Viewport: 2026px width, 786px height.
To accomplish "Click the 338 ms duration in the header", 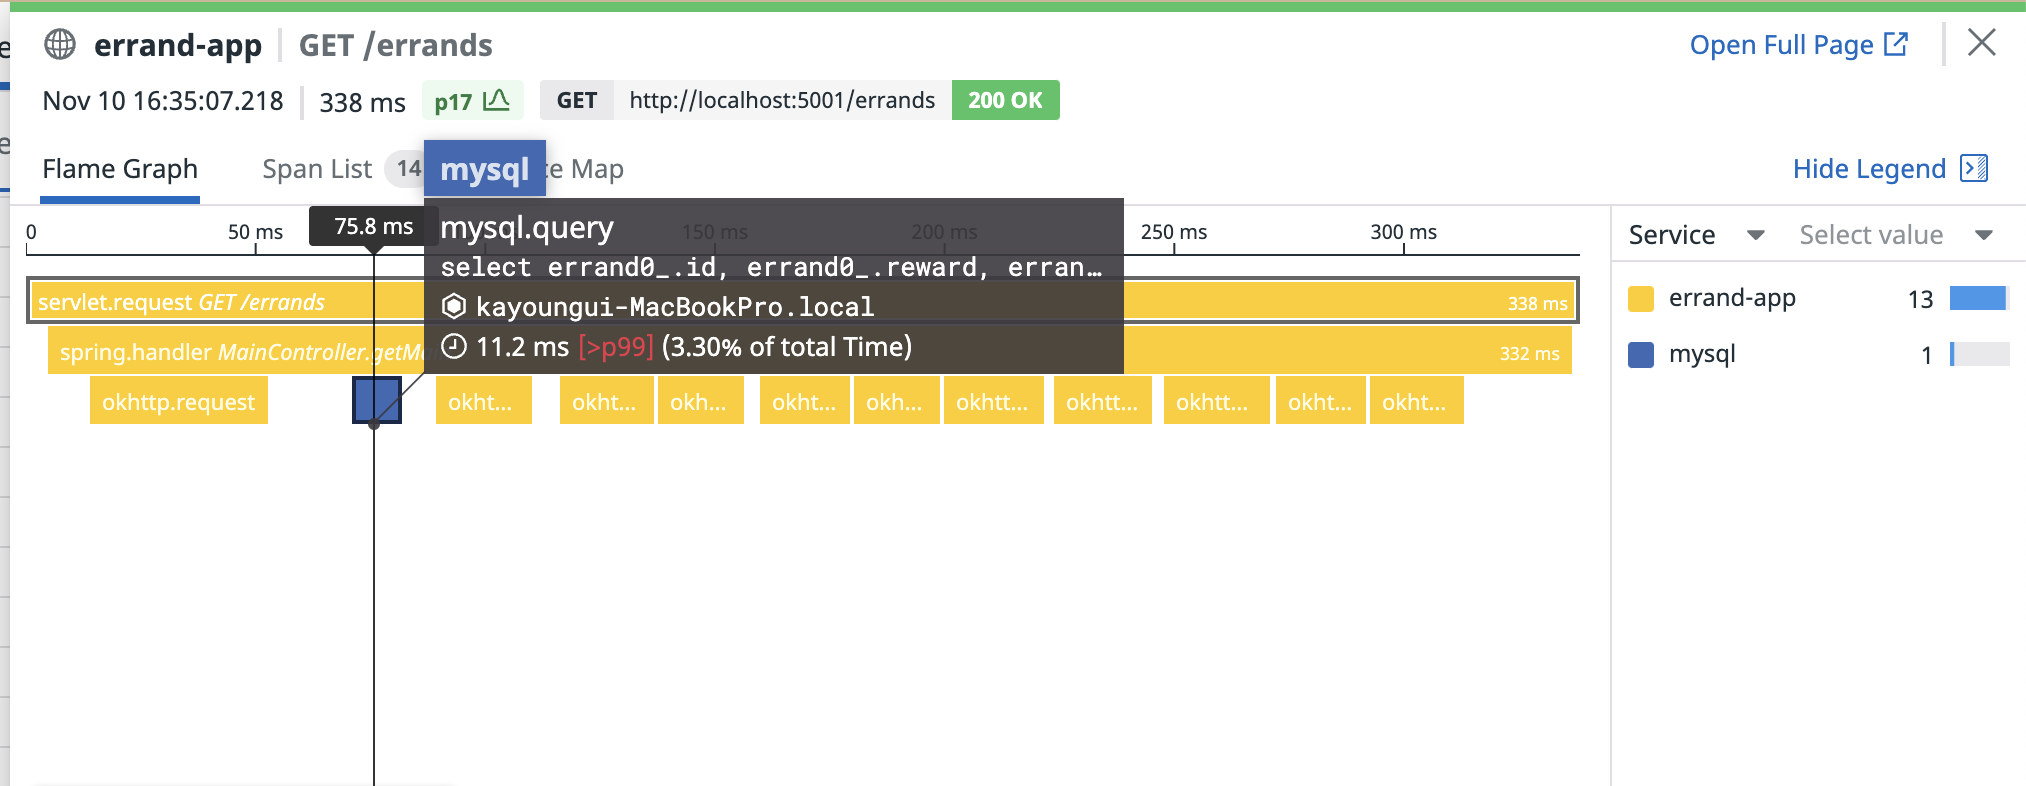I will (x=362, y=102).
